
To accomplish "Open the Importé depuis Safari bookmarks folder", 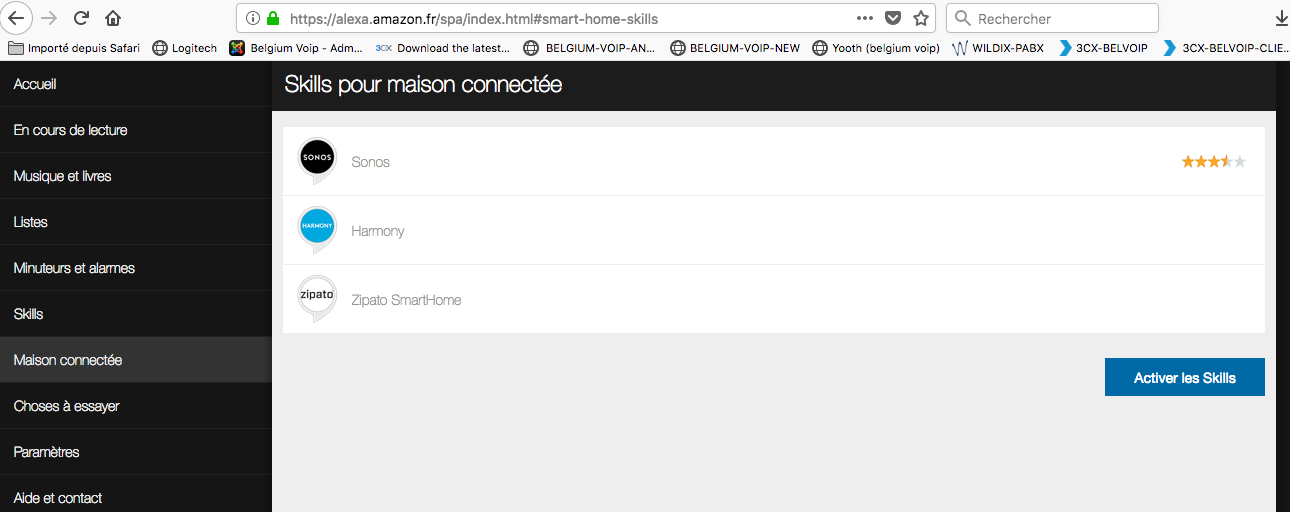I will point(77,47).
